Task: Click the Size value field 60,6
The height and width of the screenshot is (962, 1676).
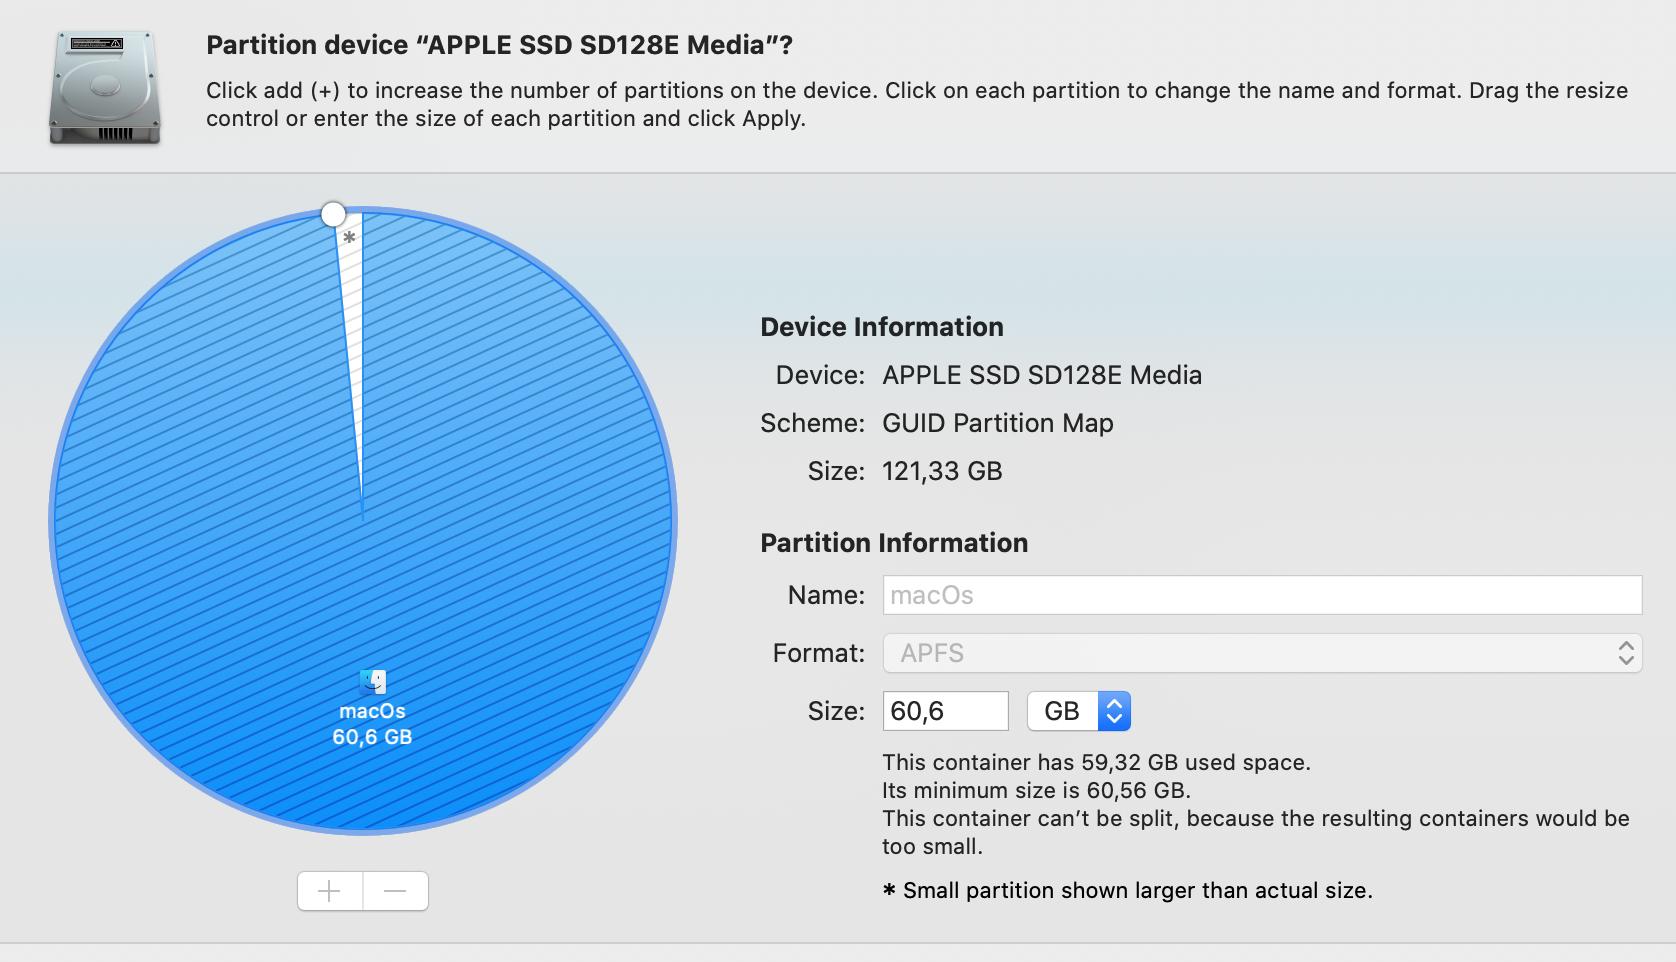Action: click(945, 711)
